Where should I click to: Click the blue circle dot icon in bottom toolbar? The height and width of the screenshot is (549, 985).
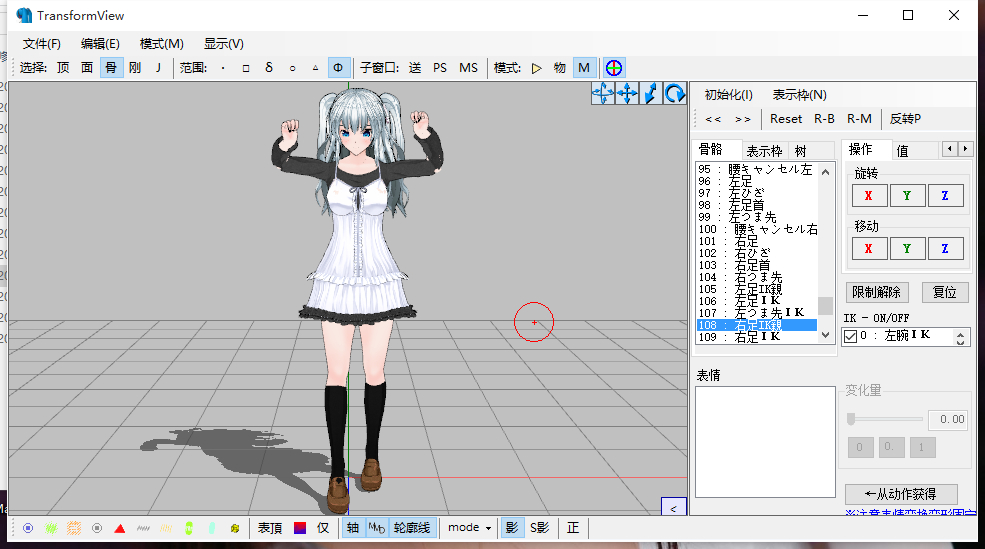28,527
